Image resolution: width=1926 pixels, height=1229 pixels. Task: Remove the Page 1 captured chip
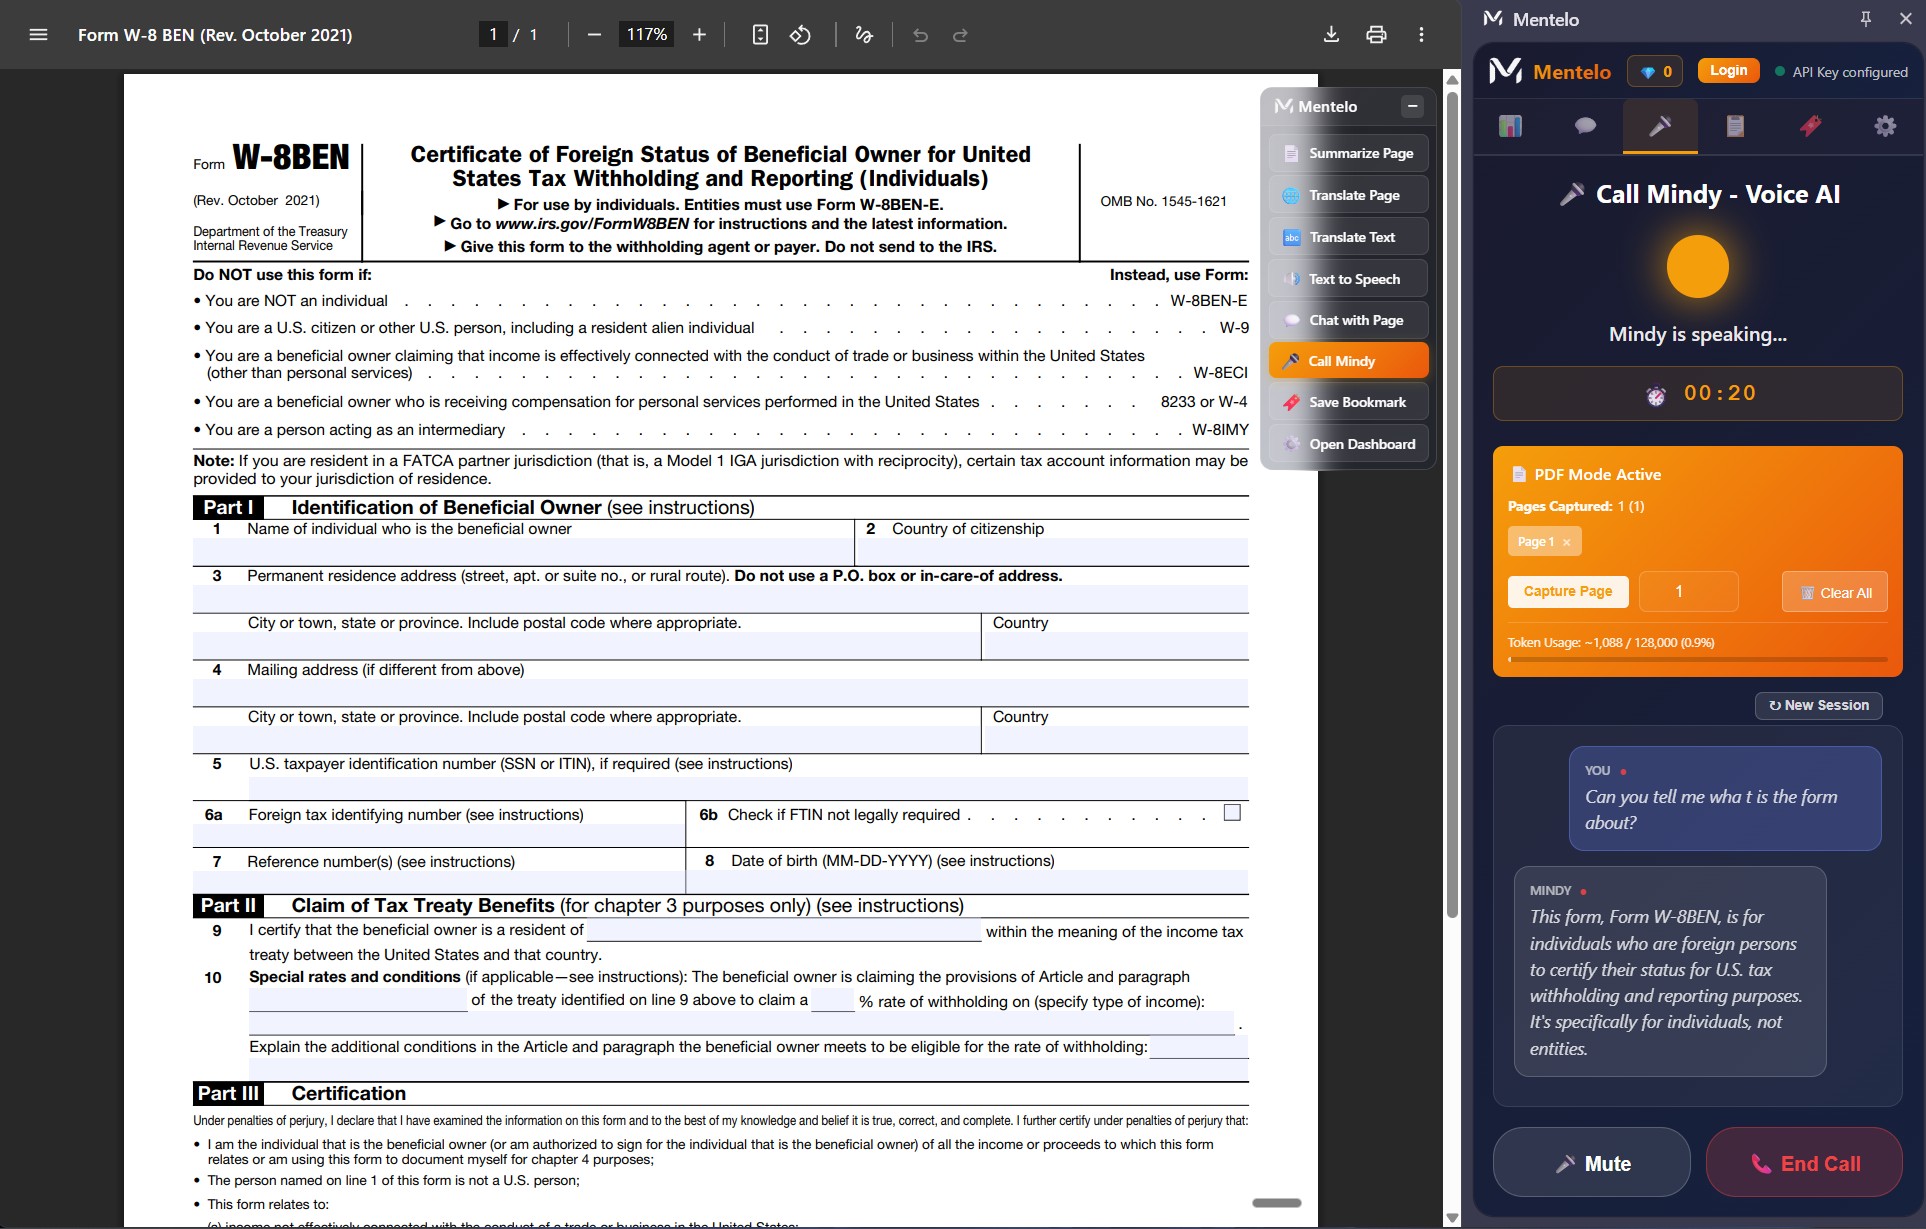(1566, 542)
